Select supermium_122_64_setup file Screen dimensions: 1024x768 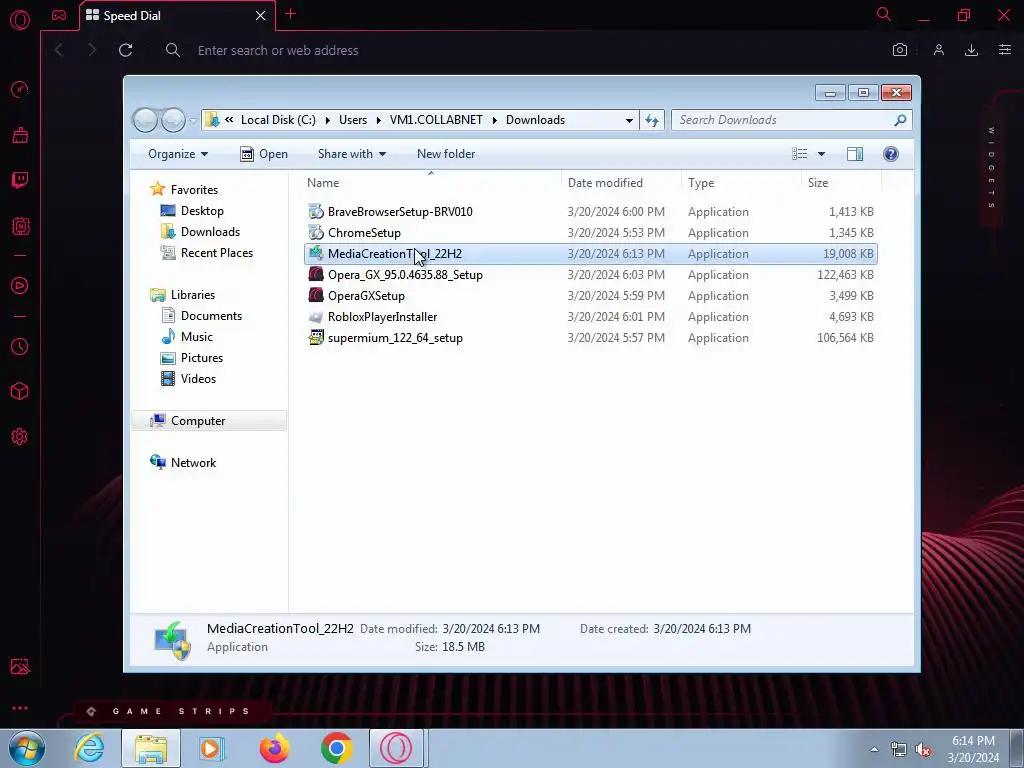click(590, 338)
